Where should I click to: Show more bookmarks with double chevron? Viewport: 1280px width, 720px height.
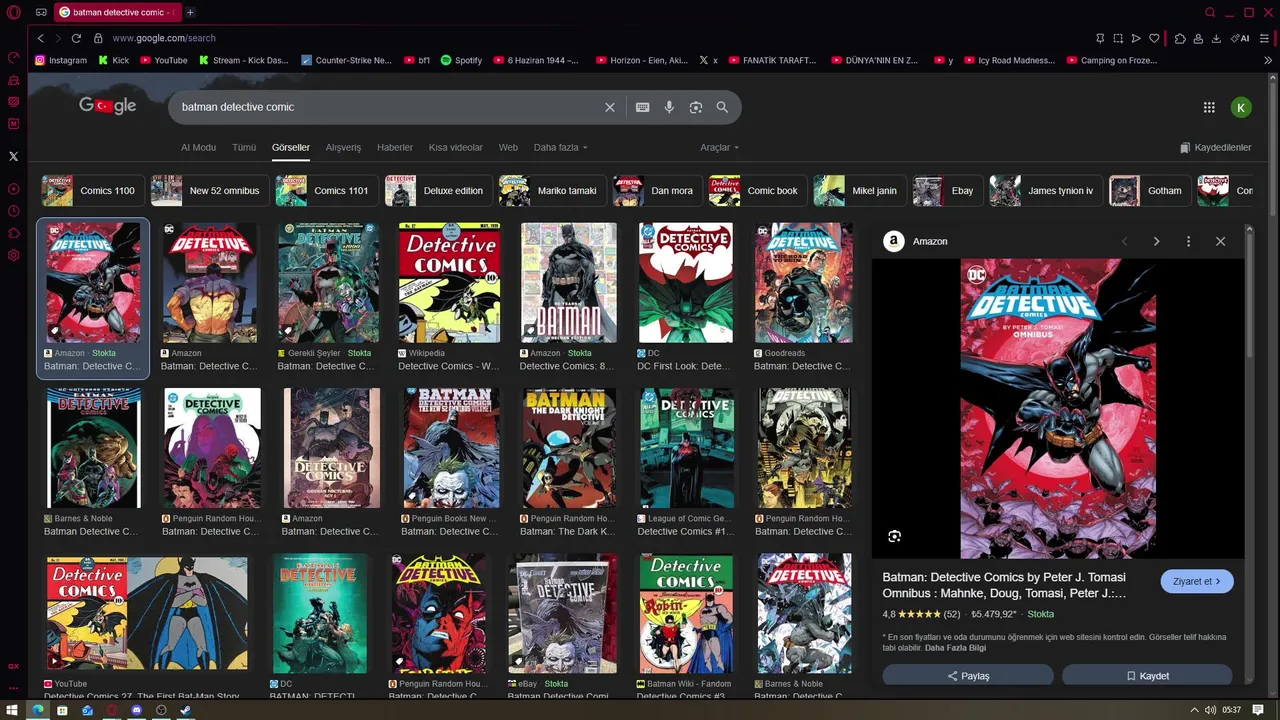pyautogui.click(x=1268, y=60)
